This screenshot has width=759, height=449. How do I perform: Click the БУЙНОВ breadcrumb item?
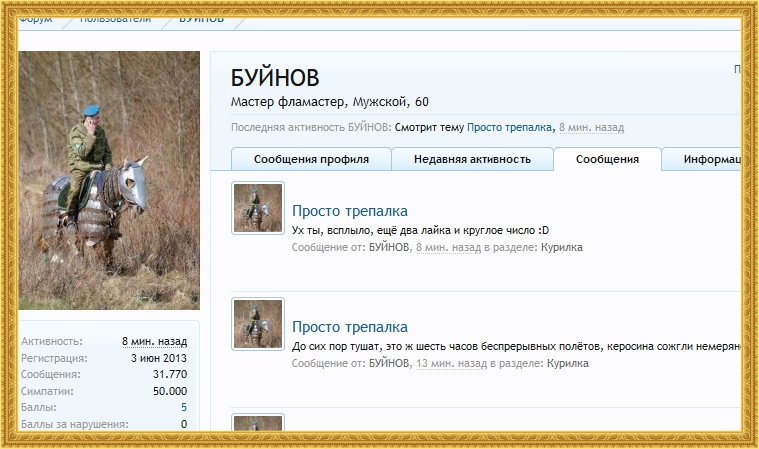[201, 18]
